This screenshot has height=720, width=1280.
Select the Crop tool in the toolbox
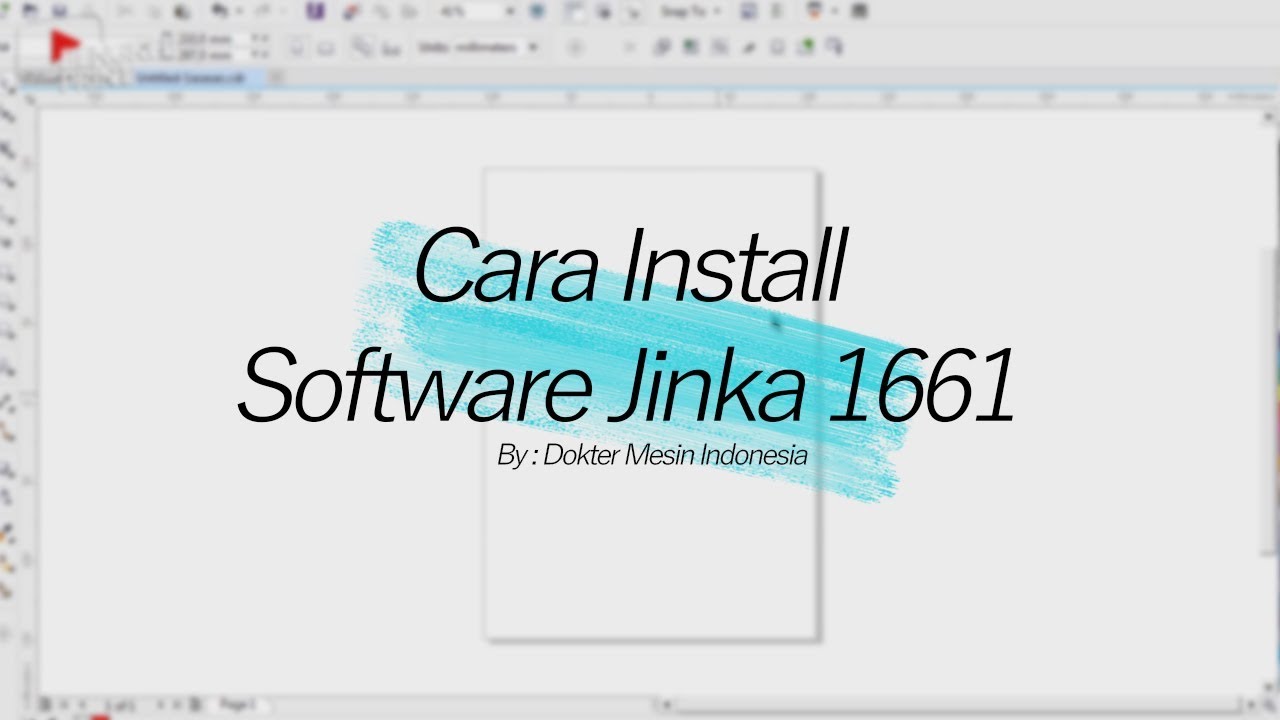click(7, 149)
